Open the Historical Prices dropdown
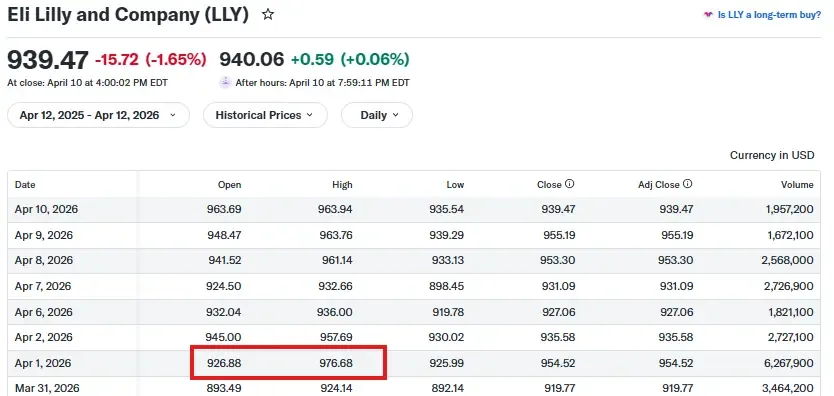The image size is (834, 396). (265, 115)
